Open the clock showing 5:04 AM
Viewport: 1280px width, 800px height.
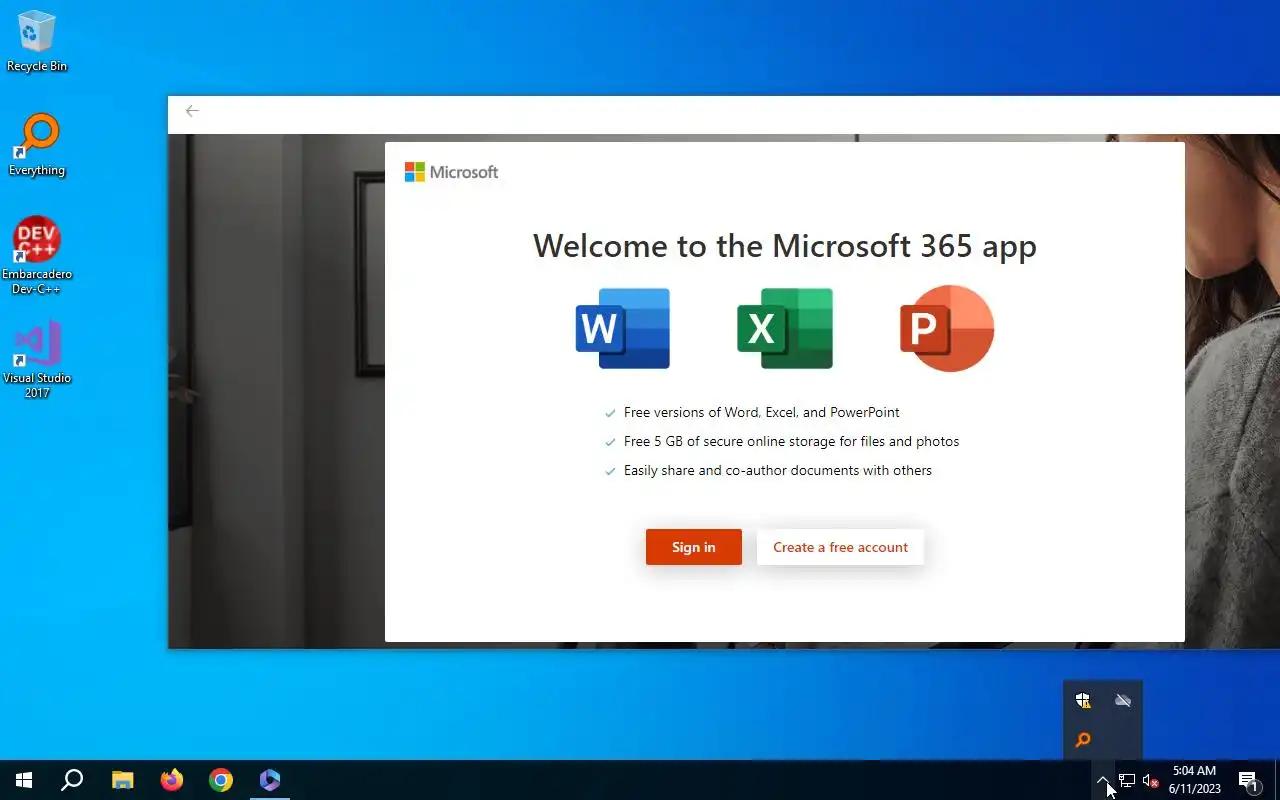[1194, 780]
